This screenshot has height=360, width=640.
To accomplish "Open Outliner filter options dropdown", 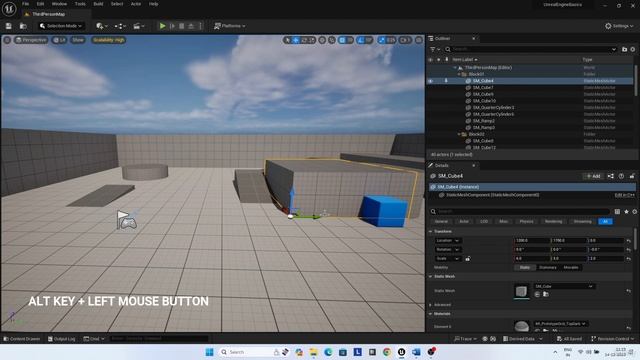I will click(434, 49).
